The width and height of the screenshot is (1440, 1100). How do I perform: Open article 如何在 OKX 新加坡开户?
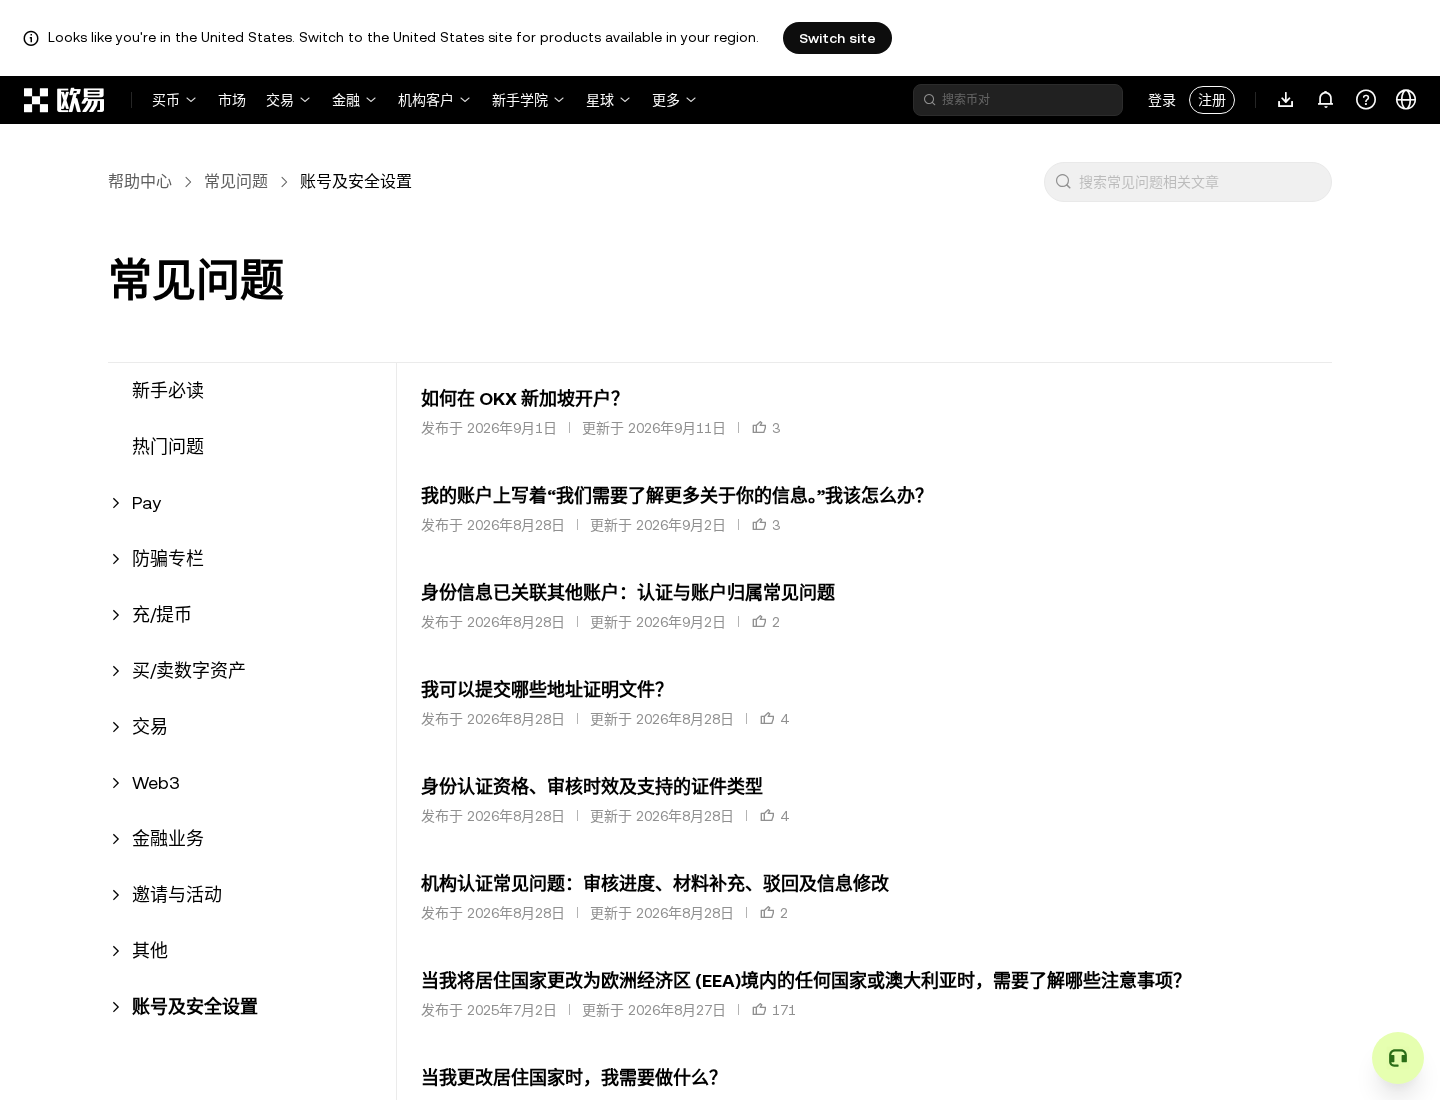point(521,398)
